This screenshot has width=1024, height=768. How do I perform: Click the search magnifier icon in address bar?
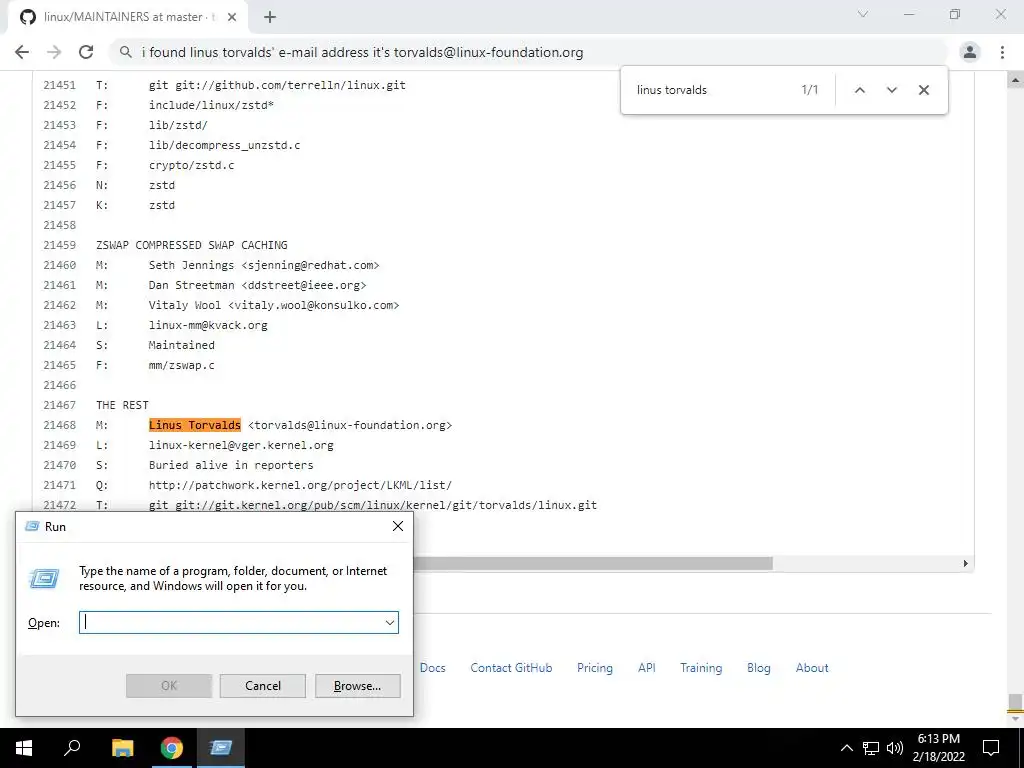[125, 52]
